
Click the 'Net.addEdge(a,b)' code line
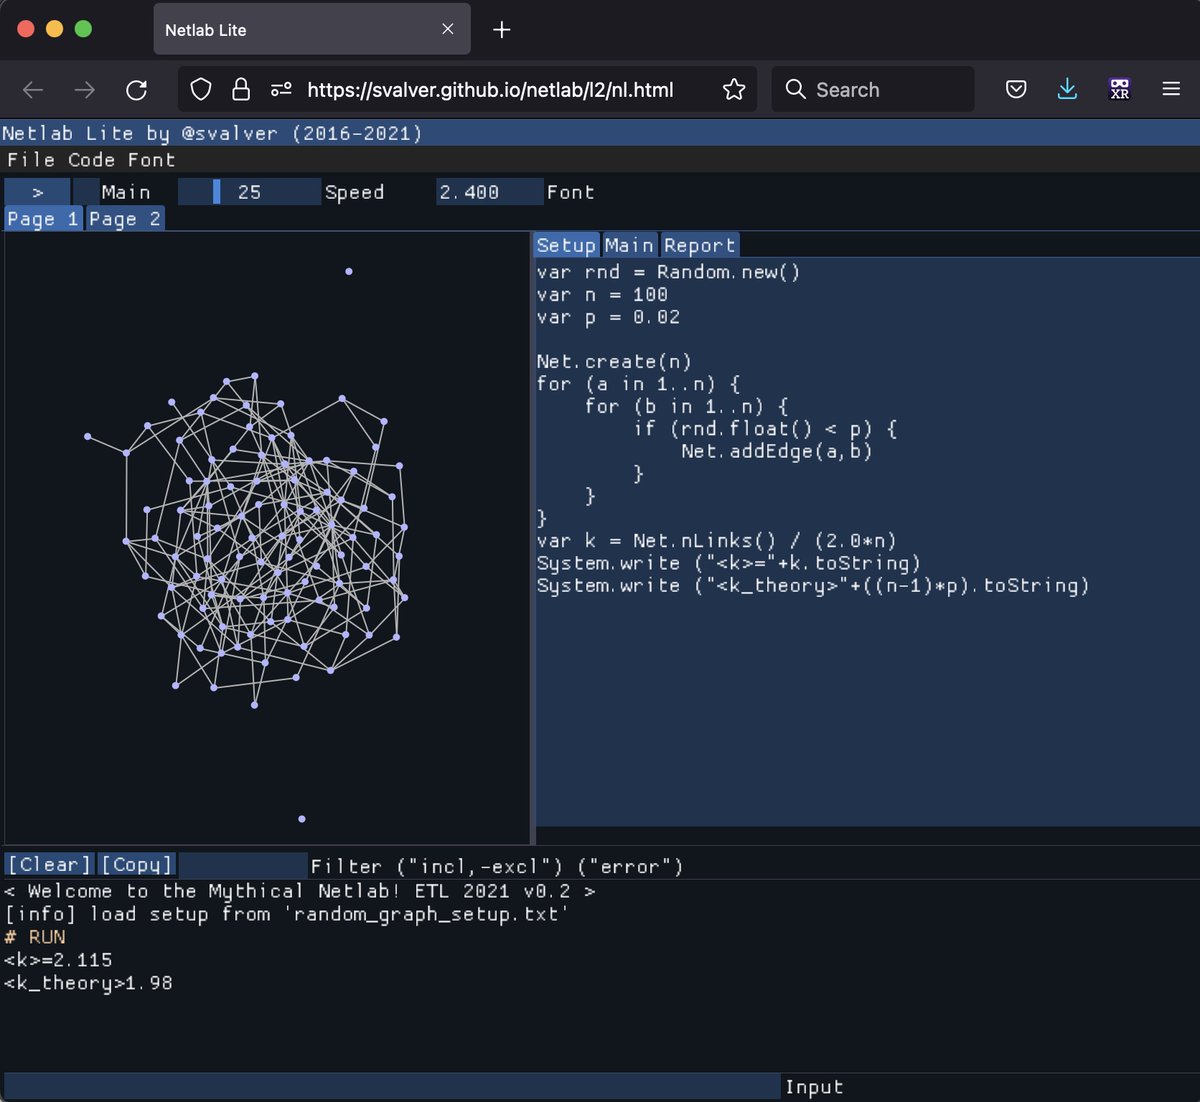(x=777, y=451)
